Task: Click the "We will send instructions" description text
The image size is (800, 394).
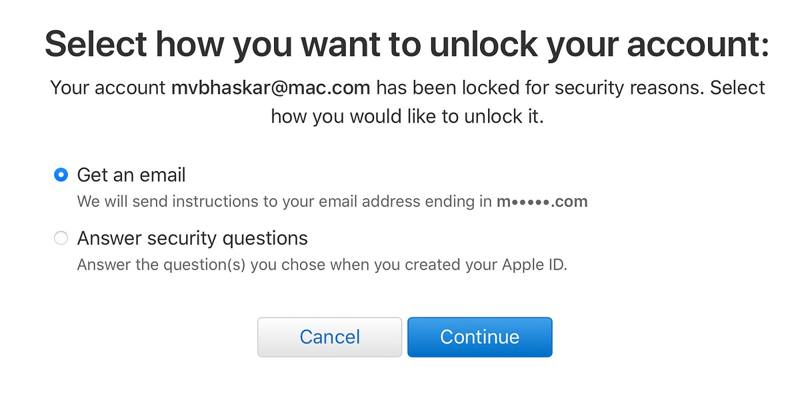Action: 332,202
